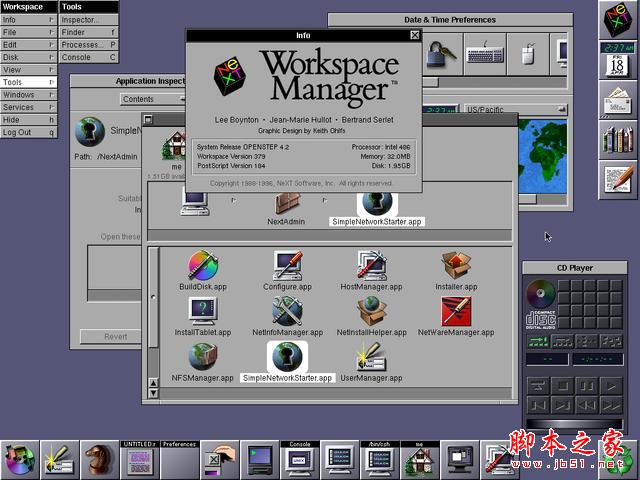Click the file viewer scroll-up arrow
Screen dimensions: 640x480
tap(153, 383)
